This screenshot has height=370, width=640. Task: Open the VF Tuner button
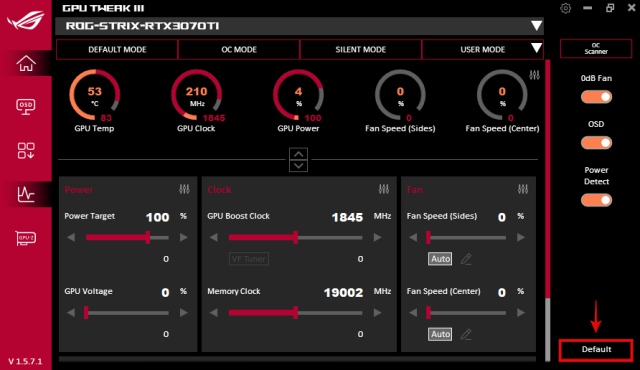[249, 259]
